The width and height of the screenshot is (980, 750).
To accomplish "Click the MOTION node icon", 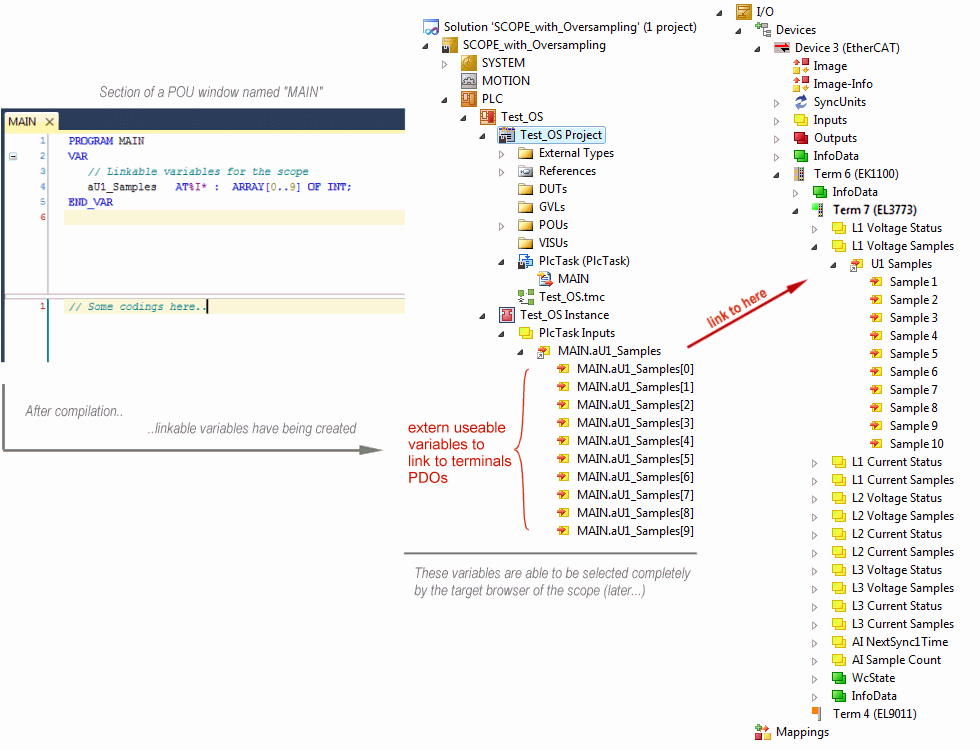I will pyautogui.click(x=468, y=81).
